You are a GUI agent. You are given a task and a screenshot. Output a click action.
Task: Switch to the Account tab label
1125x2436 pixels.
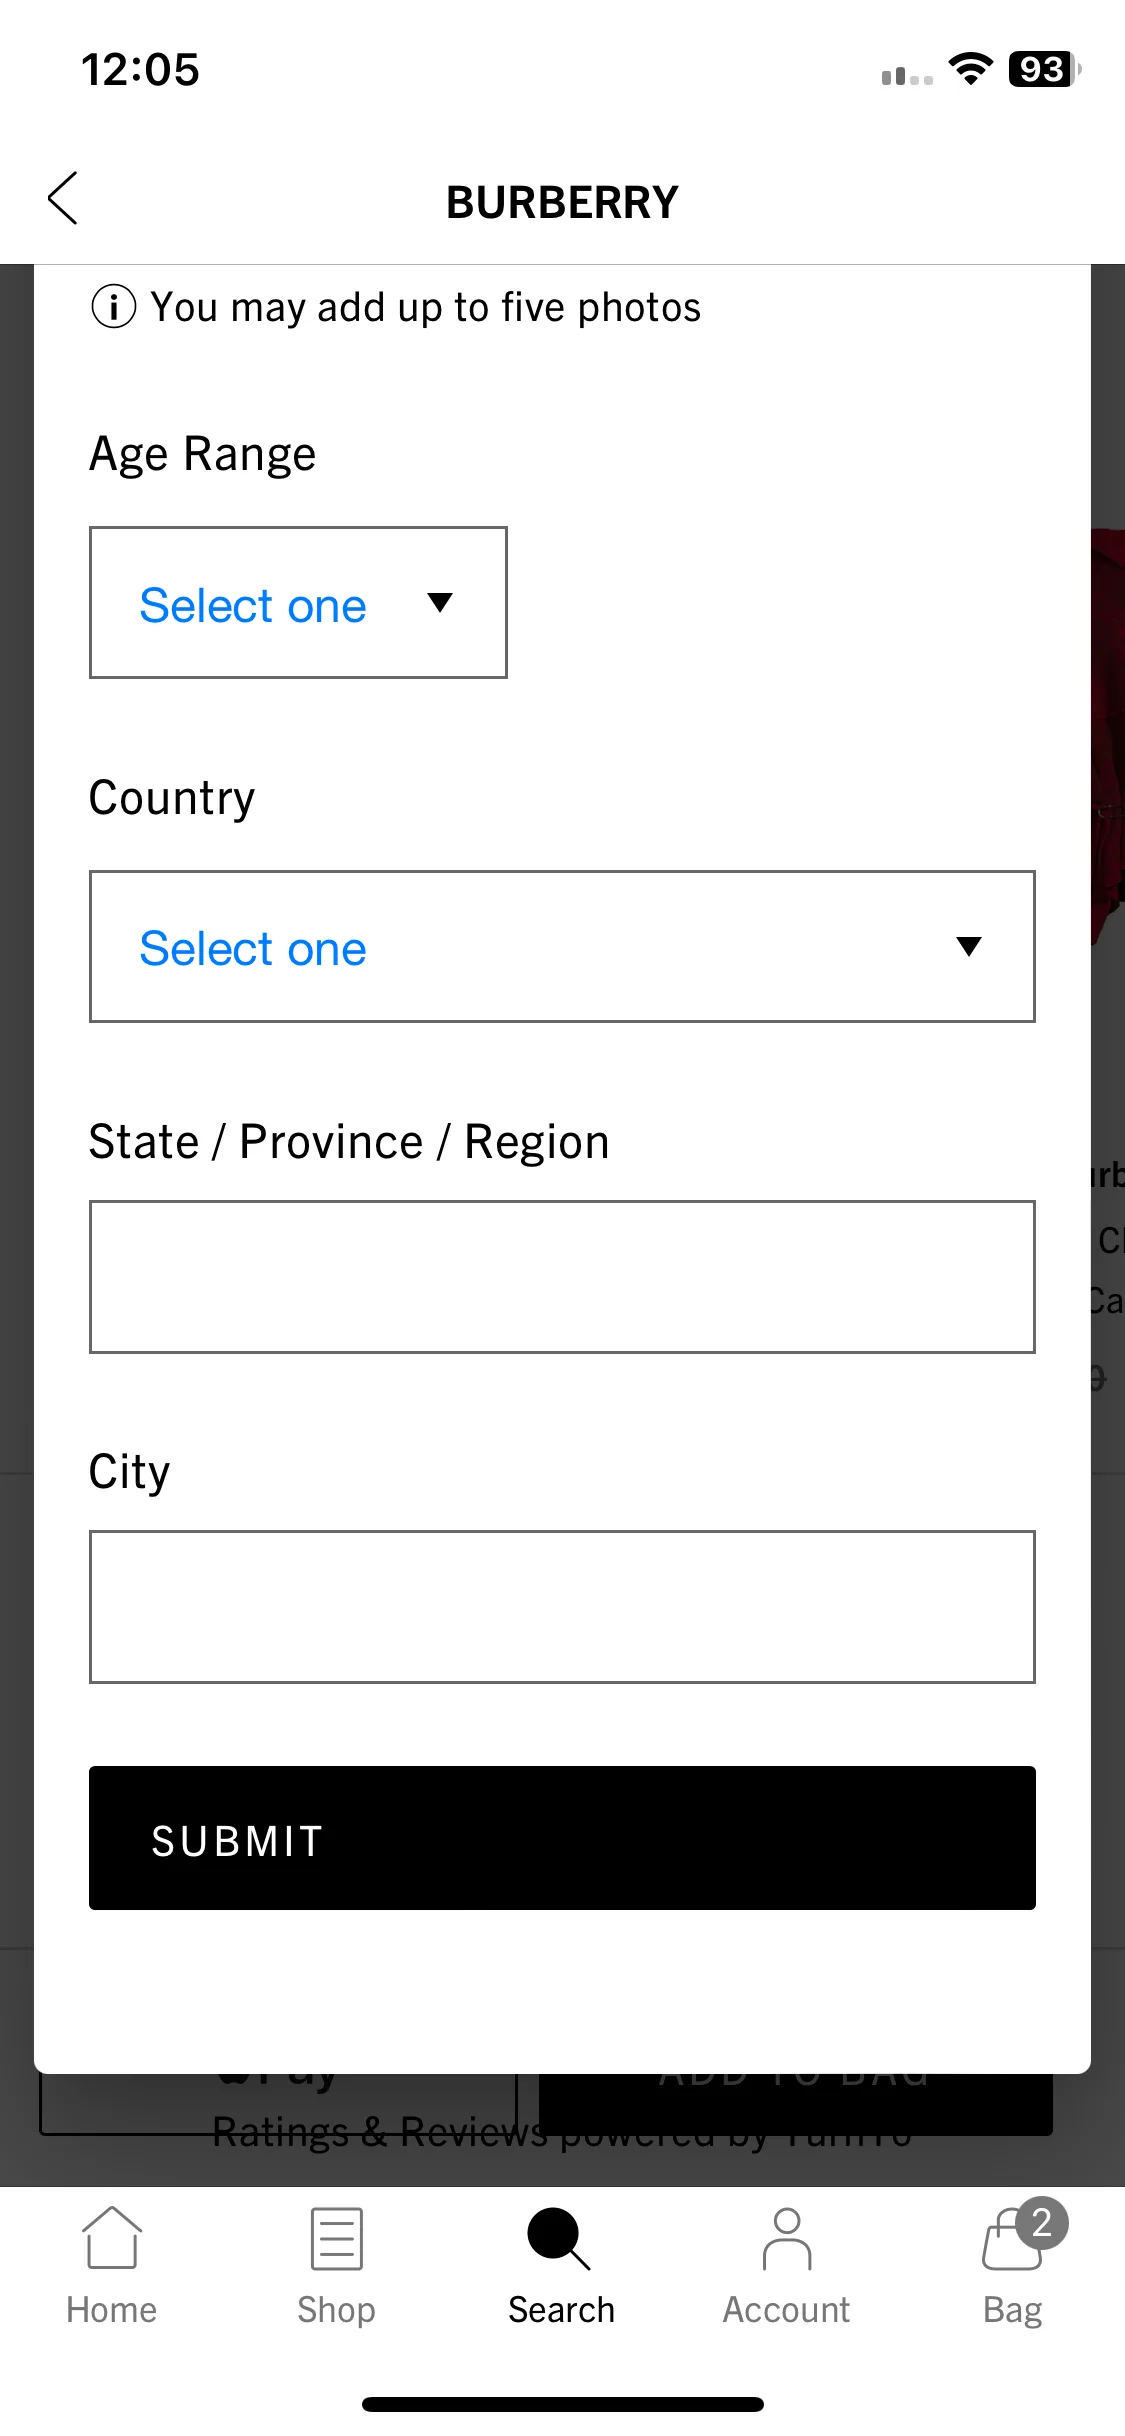(787, 2310)
